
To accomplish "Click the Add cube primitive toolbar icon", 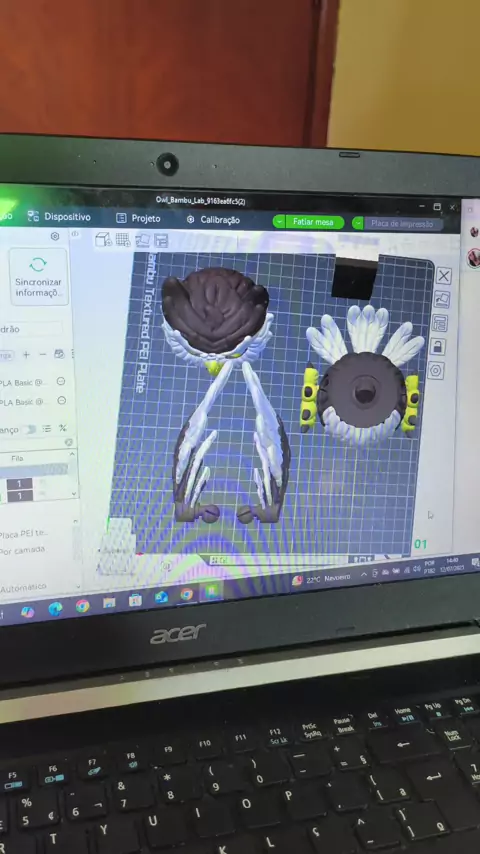I will (x=102, y=240).
